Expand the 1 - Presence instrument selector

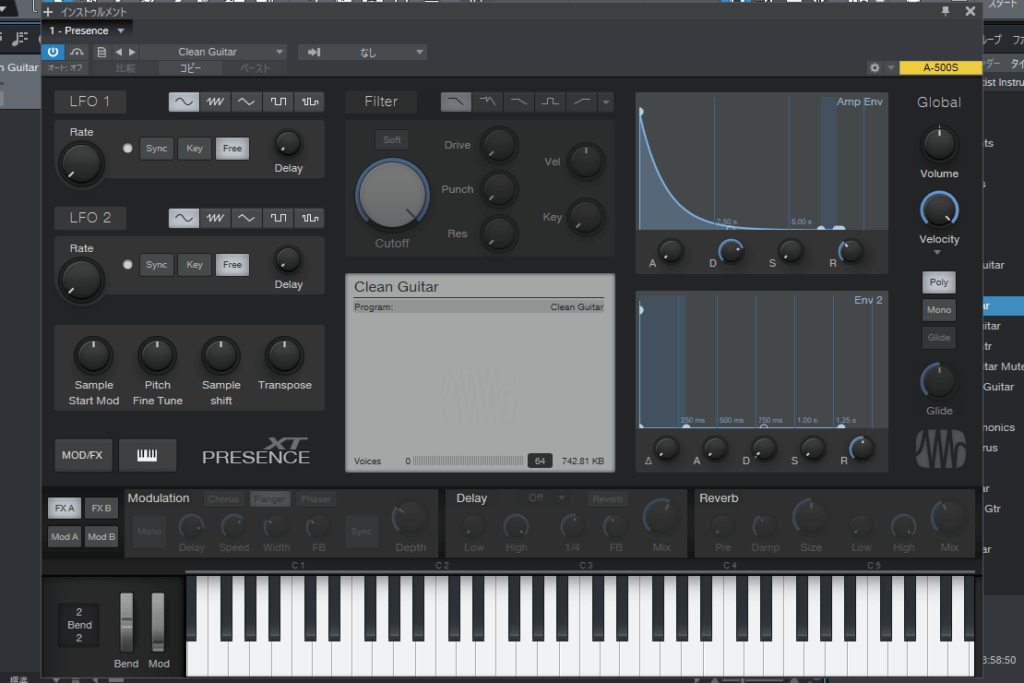87,31
